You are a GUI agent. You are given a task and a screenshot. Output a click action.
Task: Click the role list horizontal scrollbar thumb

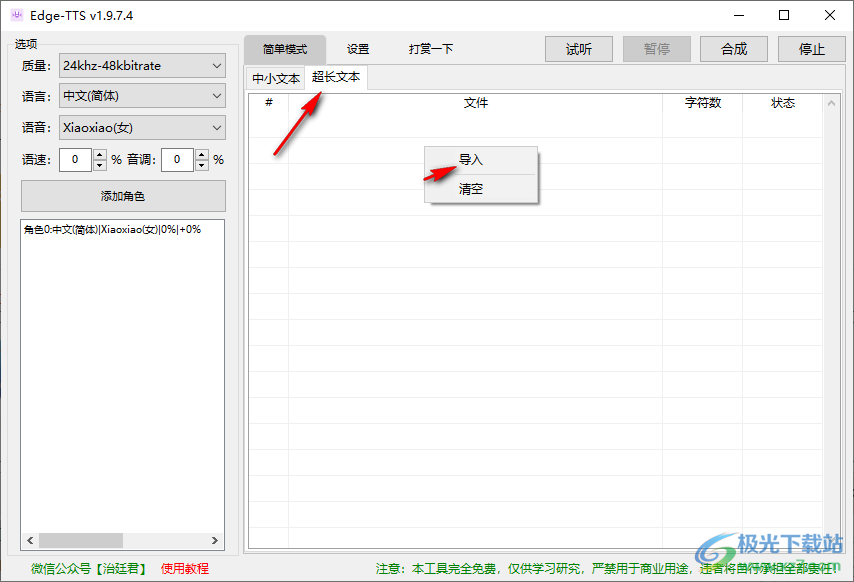(81, 540)
